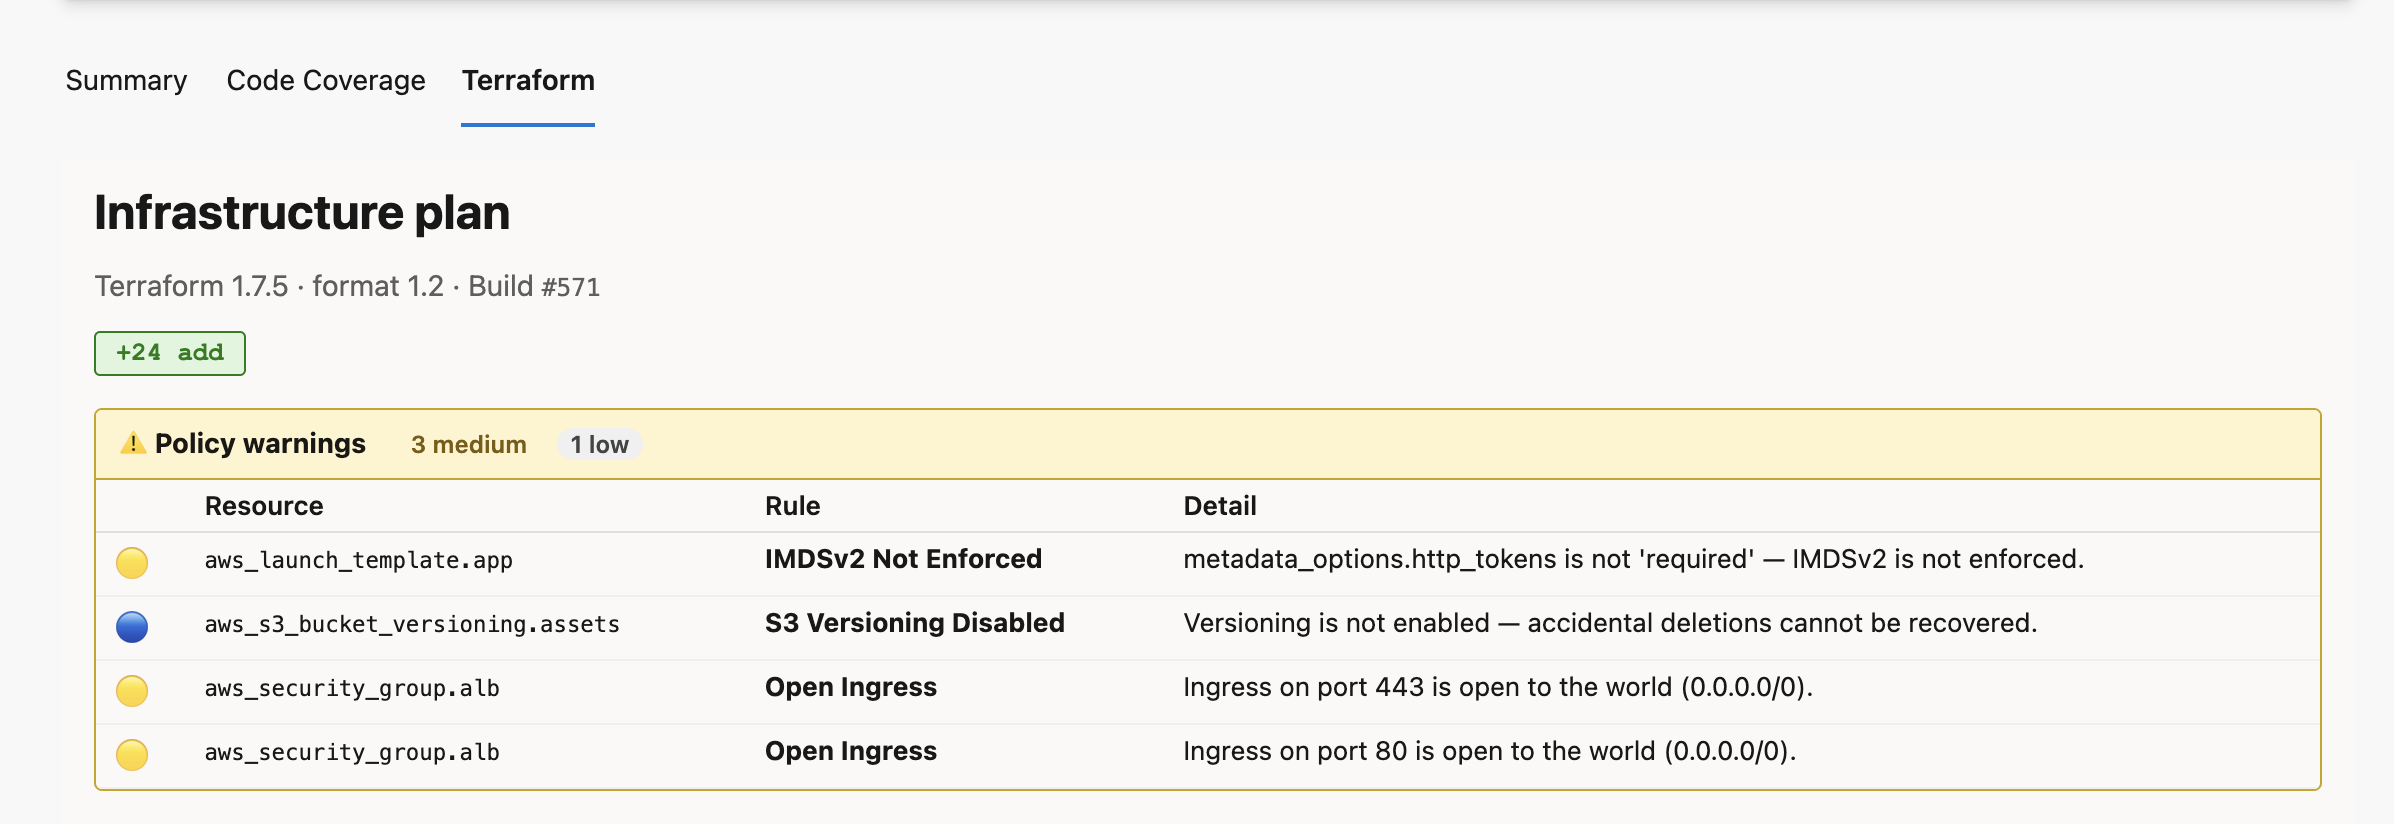
Task: Open the aws_s3_bucket_versioning.assets resource
Action: (x=412, y=624)
